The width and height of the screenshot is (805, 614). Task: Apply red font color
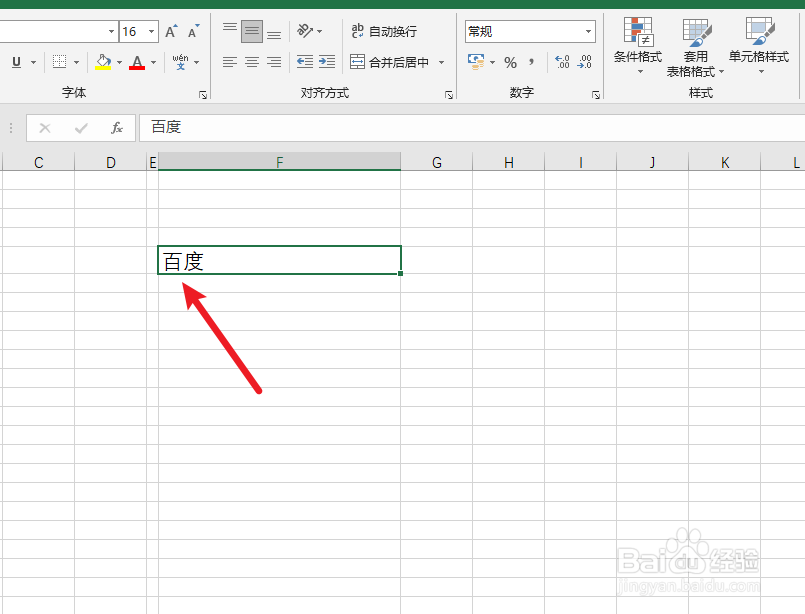point(137,62)
